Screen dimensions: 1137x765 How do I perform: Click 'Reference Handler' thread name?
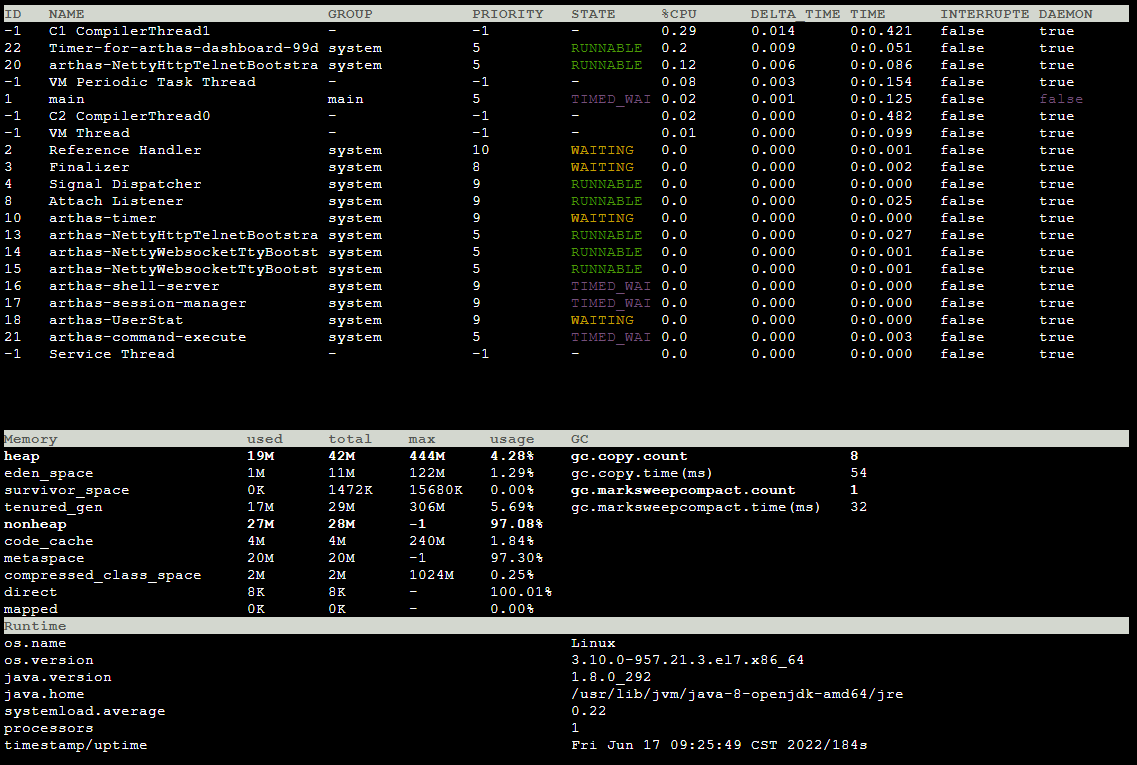pos(125,150)
